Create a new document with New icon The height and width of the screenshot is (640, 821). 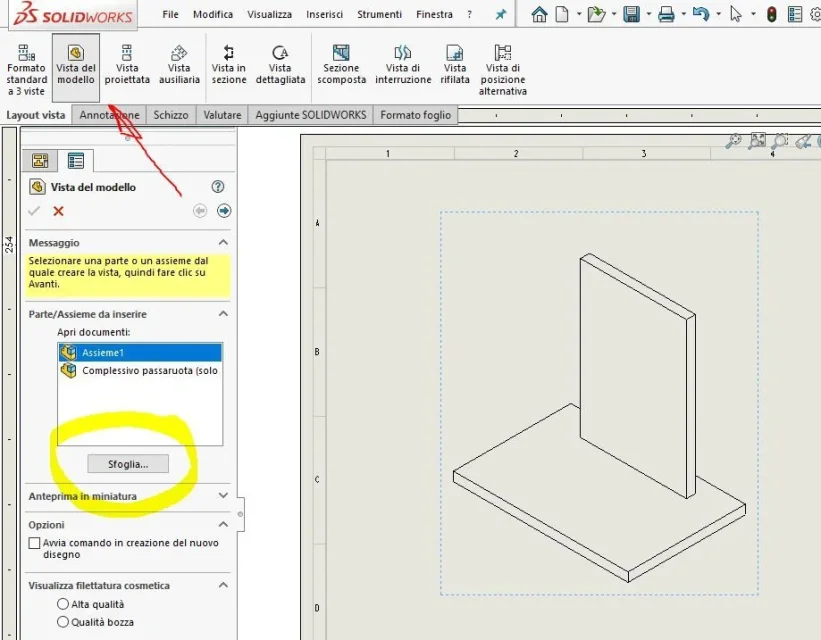[x=561, y=14]
